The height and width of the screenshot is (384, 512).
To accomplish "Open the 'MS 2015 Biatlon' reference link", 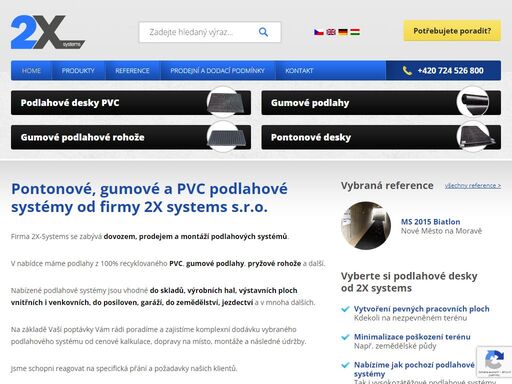I will click(x=430, y=222).
